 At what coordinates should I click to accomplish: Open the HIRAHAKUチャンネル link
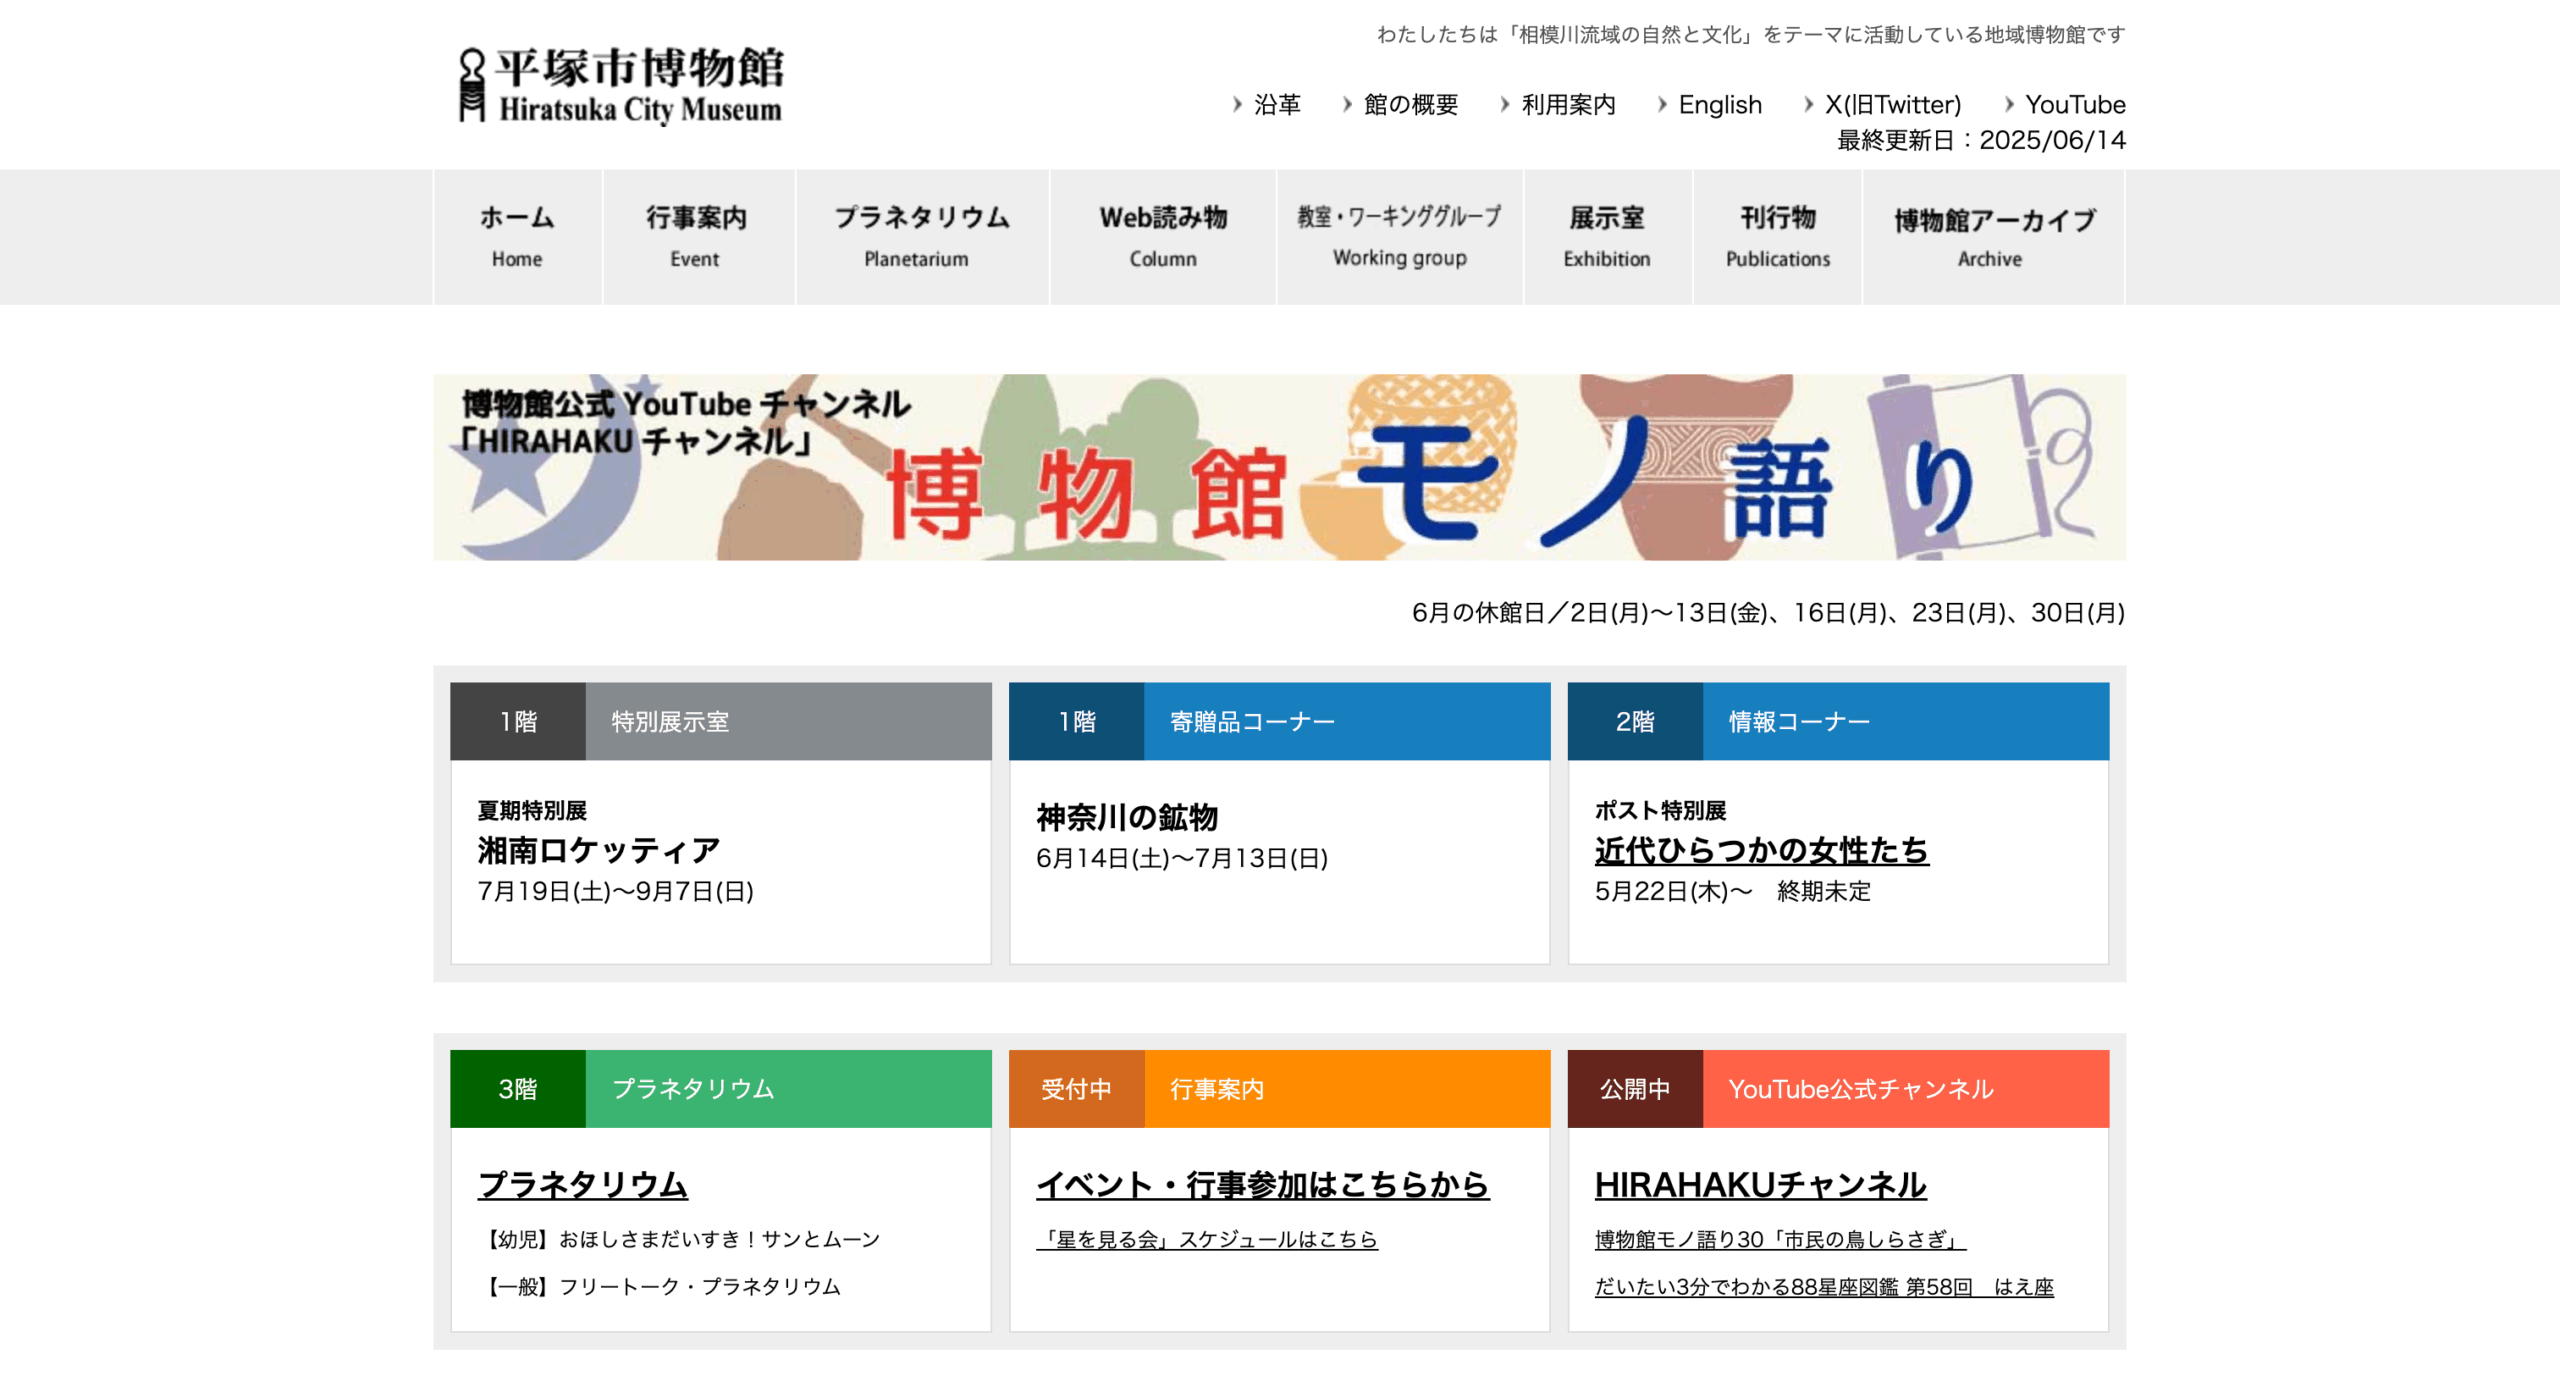tap(1760, 1184)
